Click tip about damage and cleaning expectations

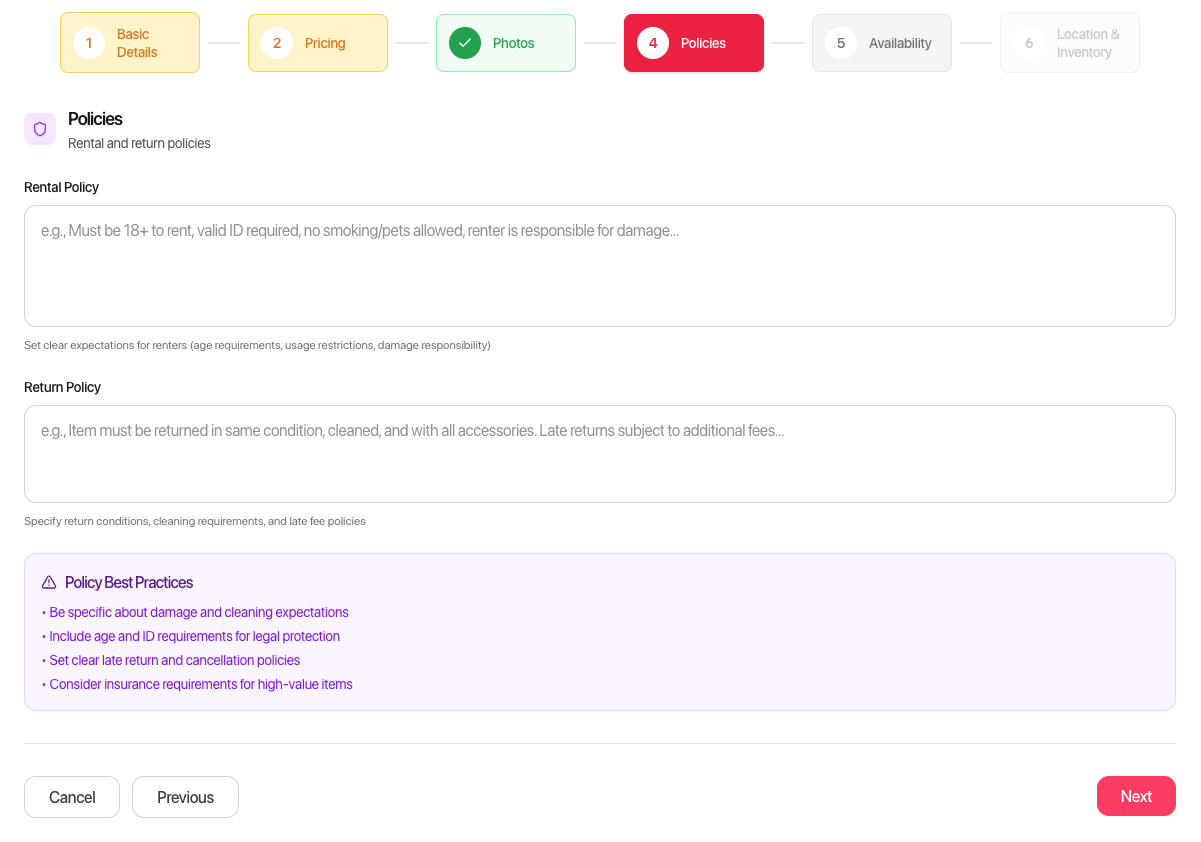(x=195, y=612)
